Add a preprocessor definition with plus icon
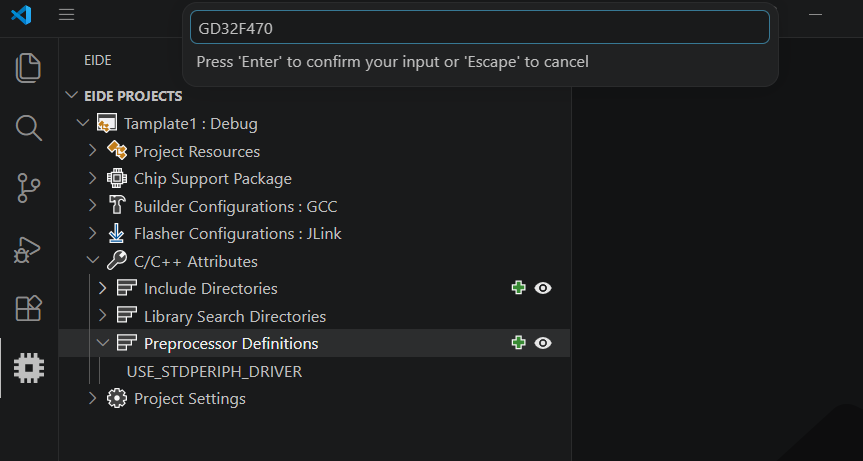This screenshot has height=461, width=863. (x=518, y=343)
